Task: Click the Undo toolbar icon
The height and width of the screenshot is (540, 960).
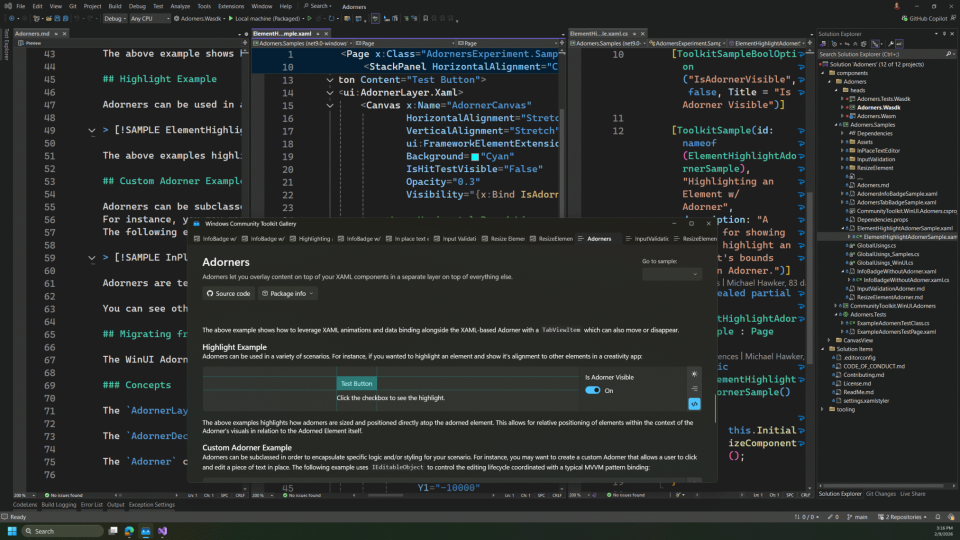Action: [x=77, y=18]
